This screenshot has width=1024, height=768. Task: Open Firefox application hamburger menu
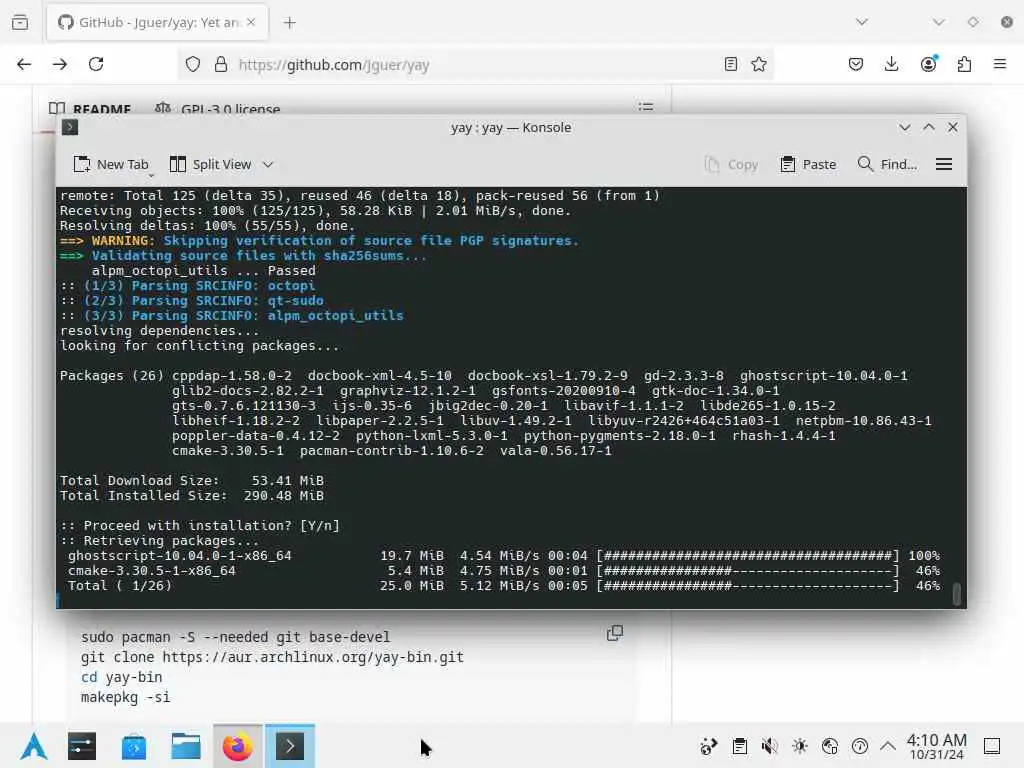[x=1000, y=64]
